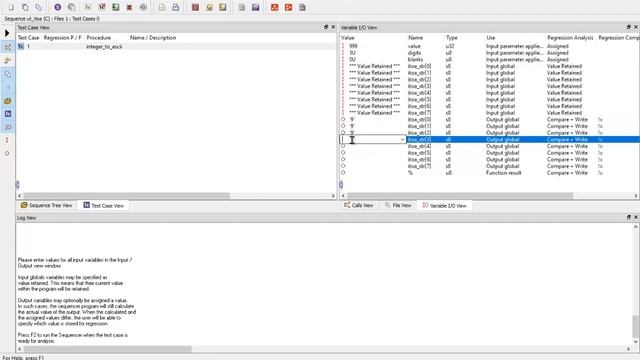Image resolution: width=640 pixels, height=360 pixels.
Task: Select the blanks variable name cell
Action: tap(415, 60)
